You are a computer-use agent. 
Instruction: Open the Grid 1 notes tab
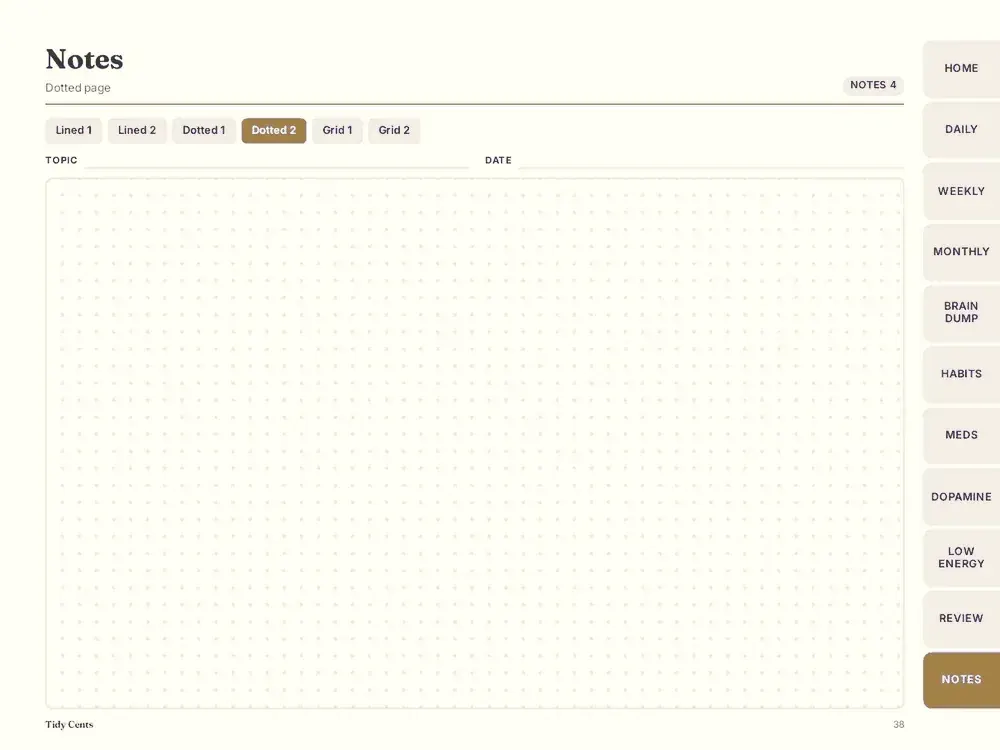(x=337, y=130)
